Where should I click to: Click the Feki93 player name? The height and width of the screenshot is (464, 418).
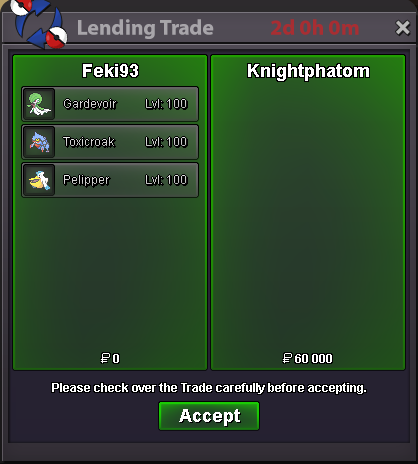click(x=110, y=71)
